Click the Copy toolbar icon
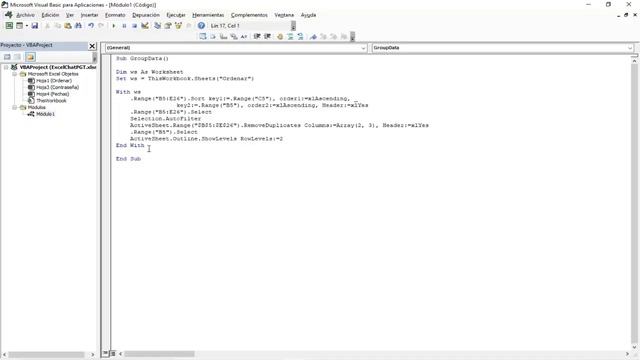This screenshot has height=360, width=640. pyautogui.click(x=58, y=26)
